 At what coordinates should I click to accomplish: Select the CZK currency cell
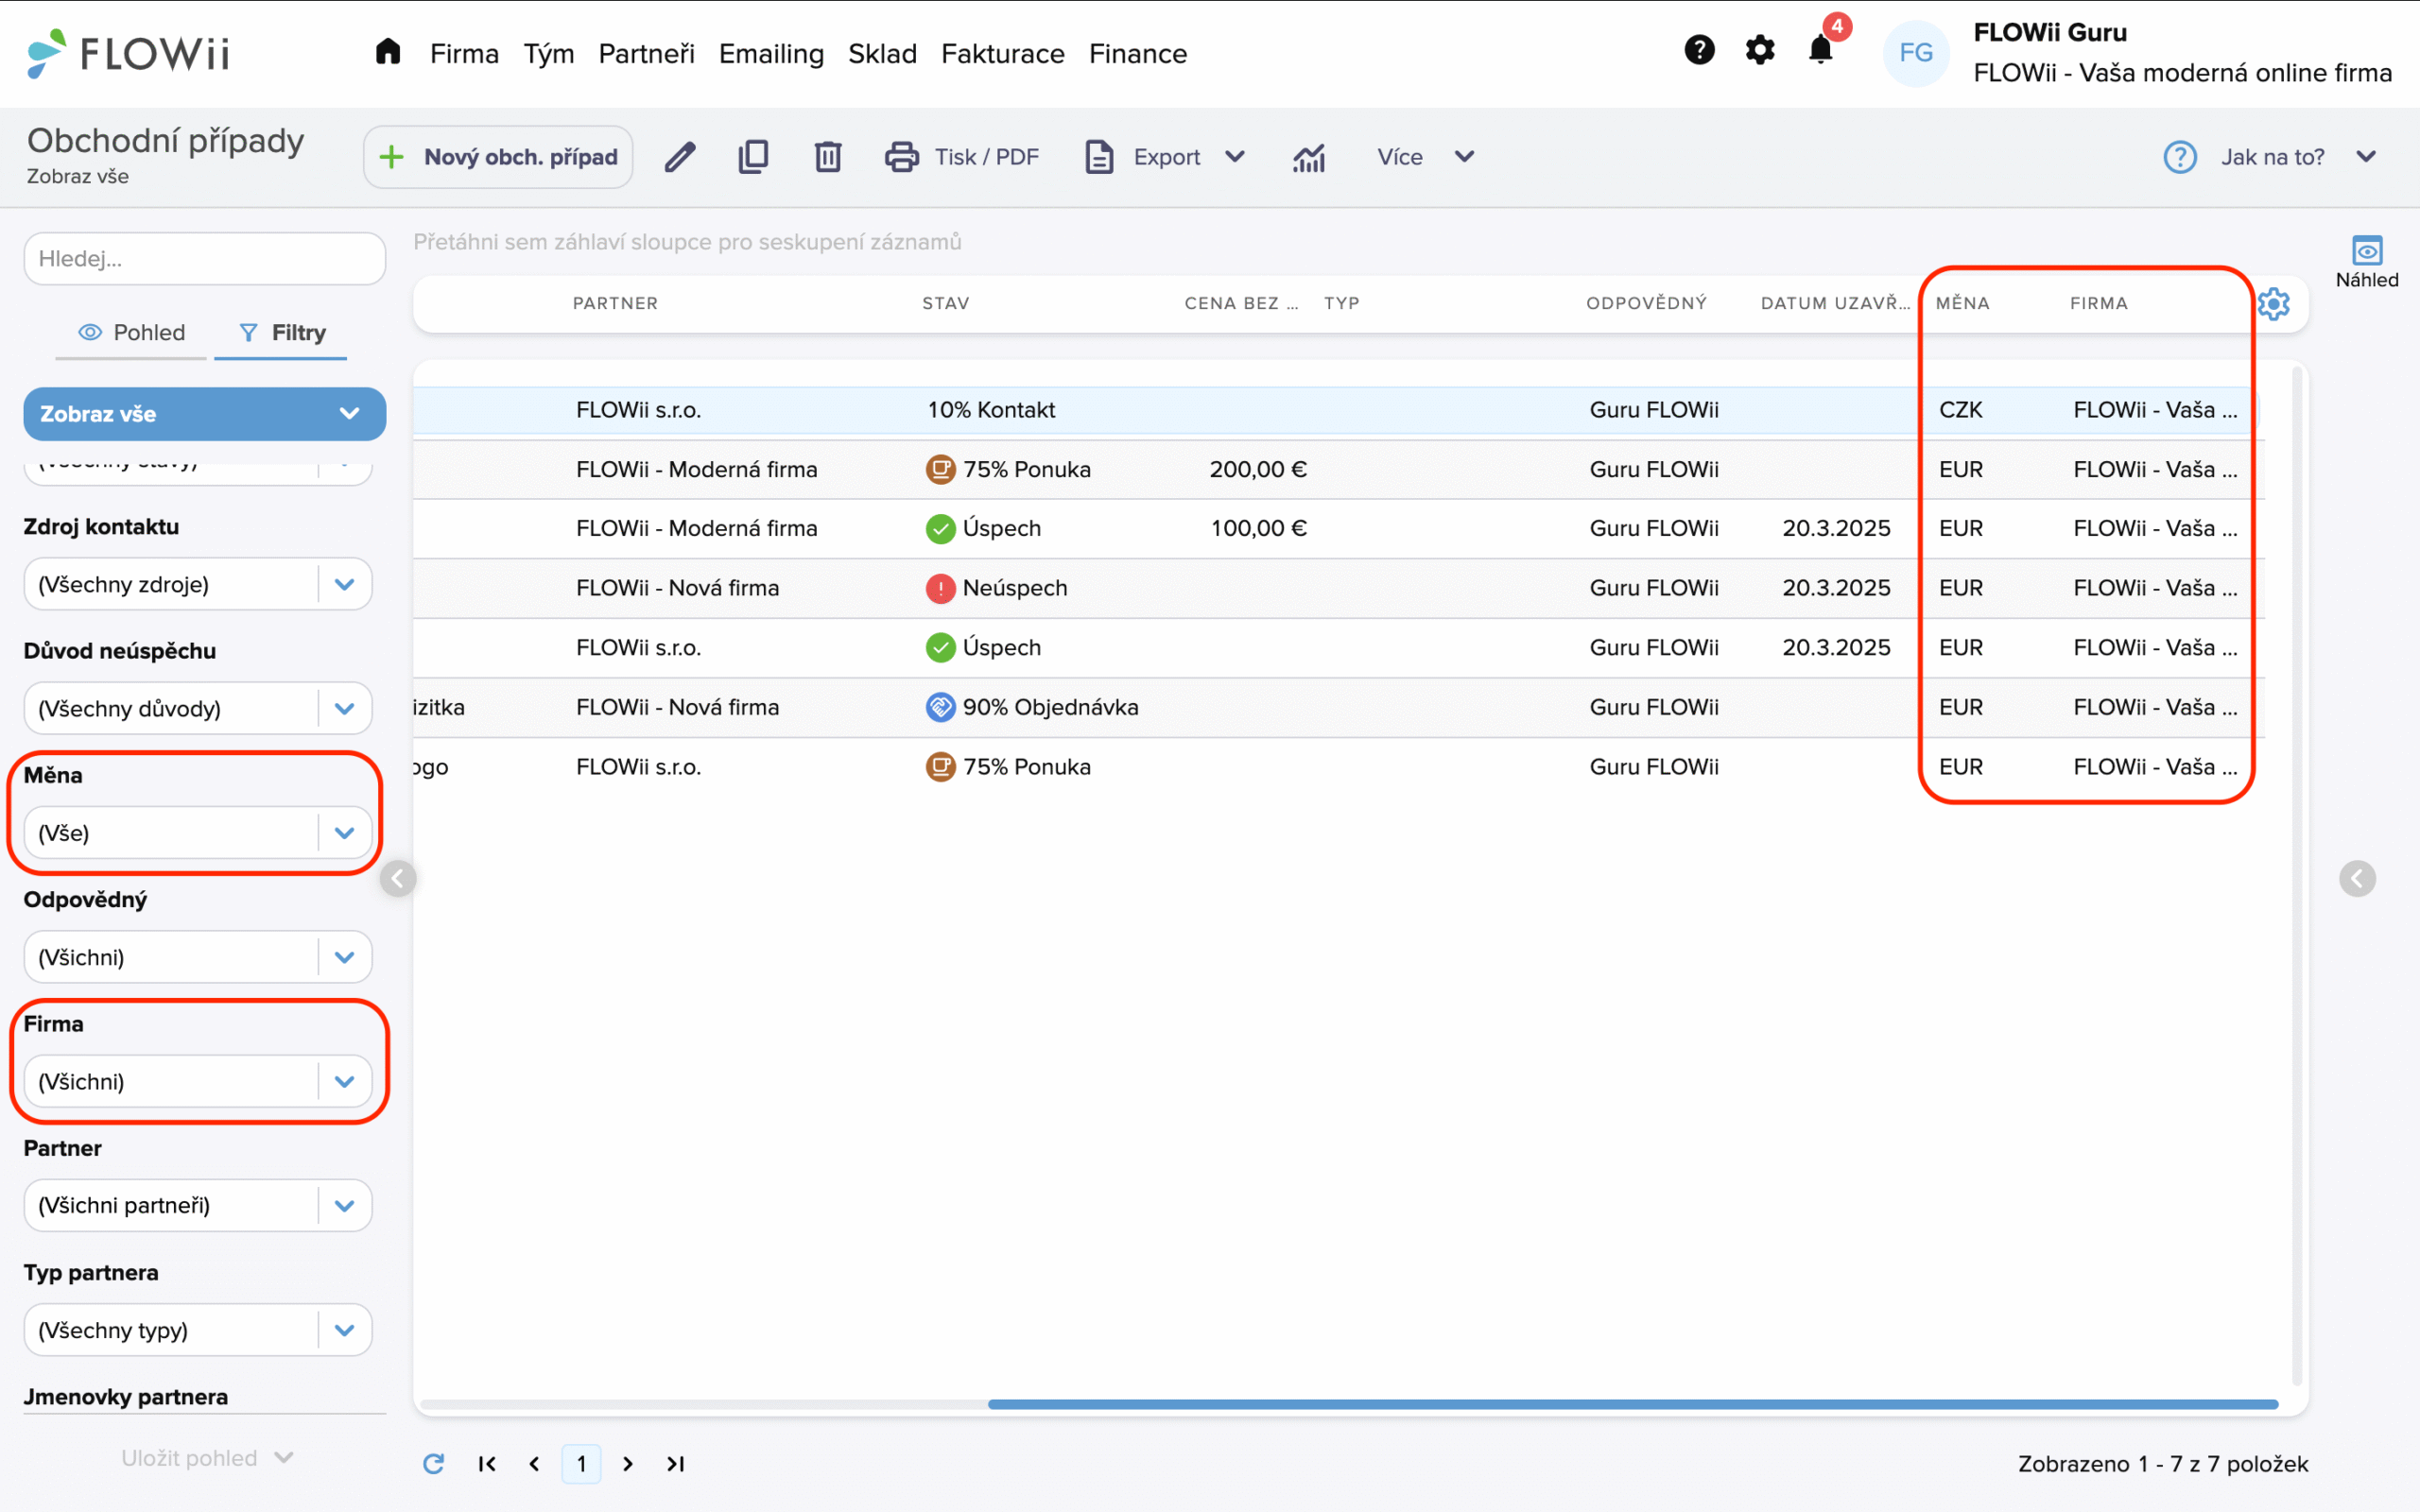point(1960,410)
